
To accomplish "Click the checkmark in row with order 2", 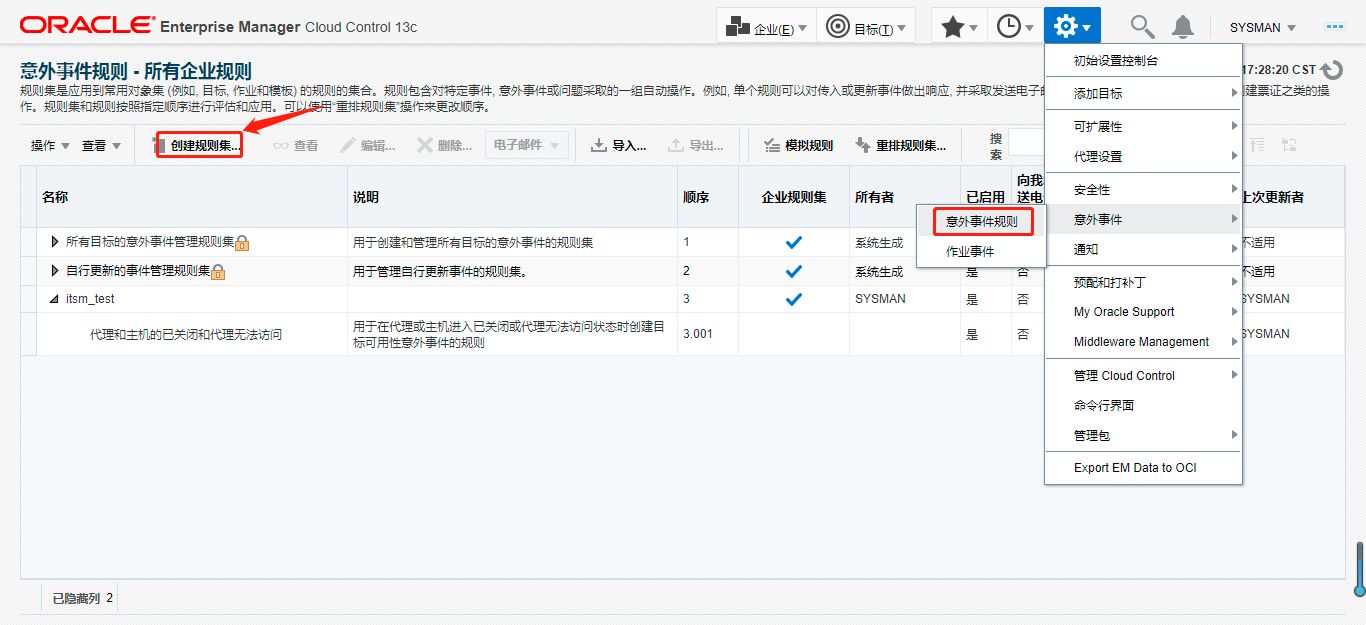I will click(794, 271).
